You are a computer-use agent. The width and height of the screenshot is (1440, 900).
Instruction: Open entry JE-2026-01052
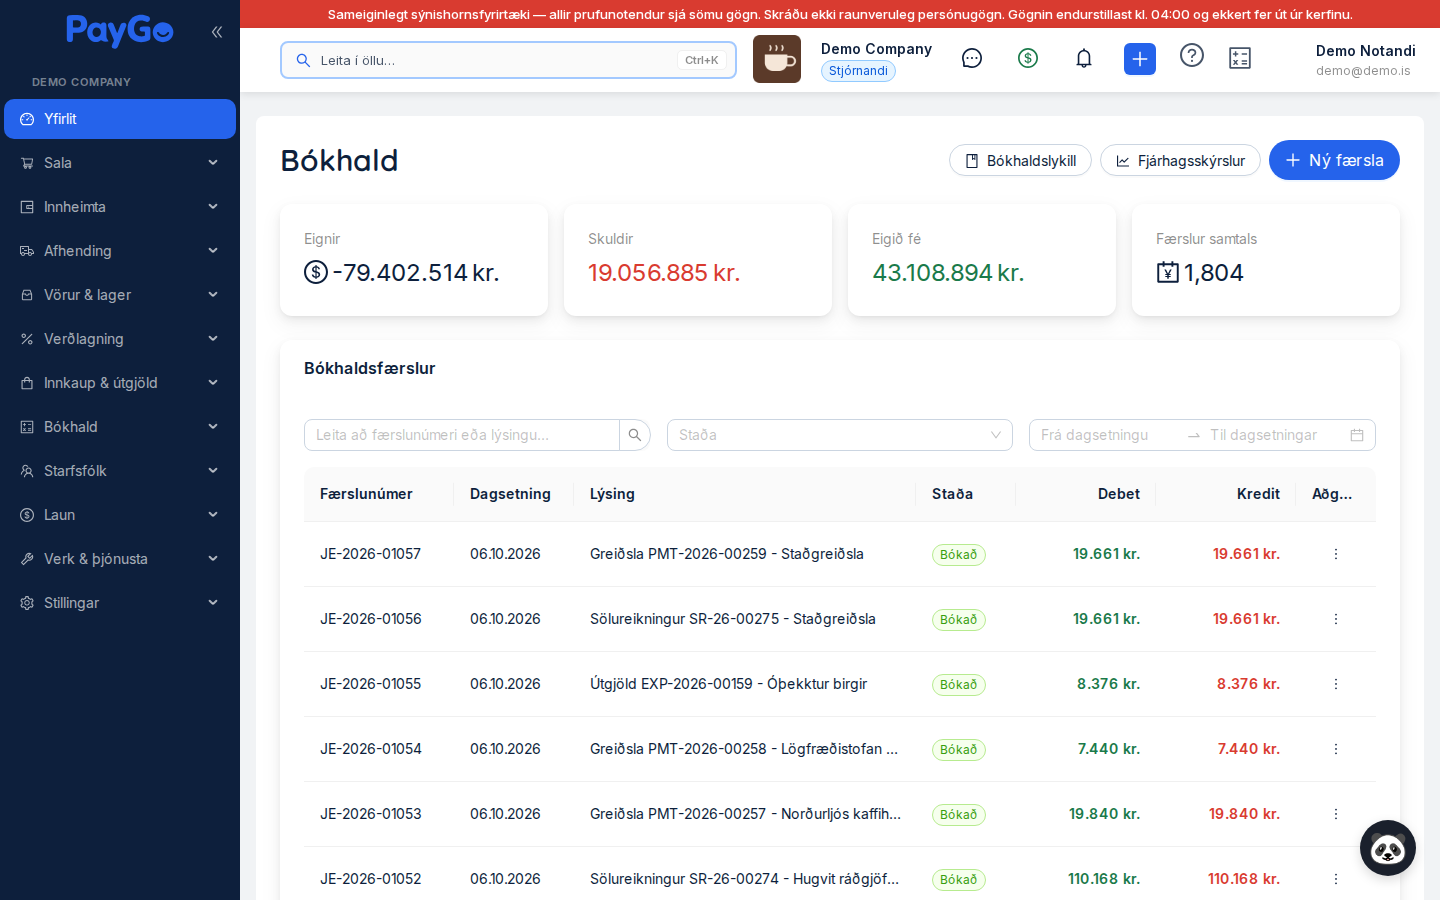tap(371, 879)
